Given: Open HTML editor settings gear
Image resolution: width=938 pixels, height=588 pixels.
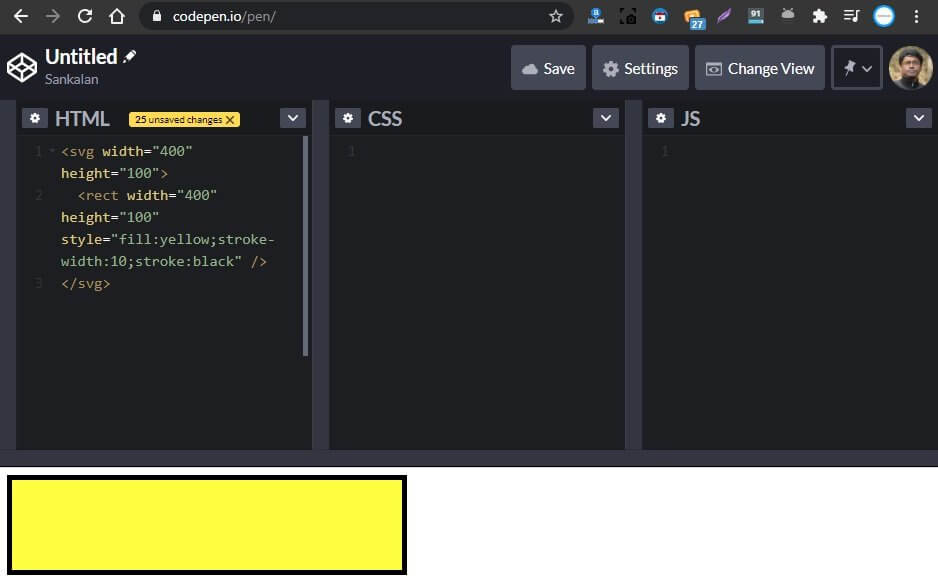Looking at the screenshot, I should tap(35, 118).
